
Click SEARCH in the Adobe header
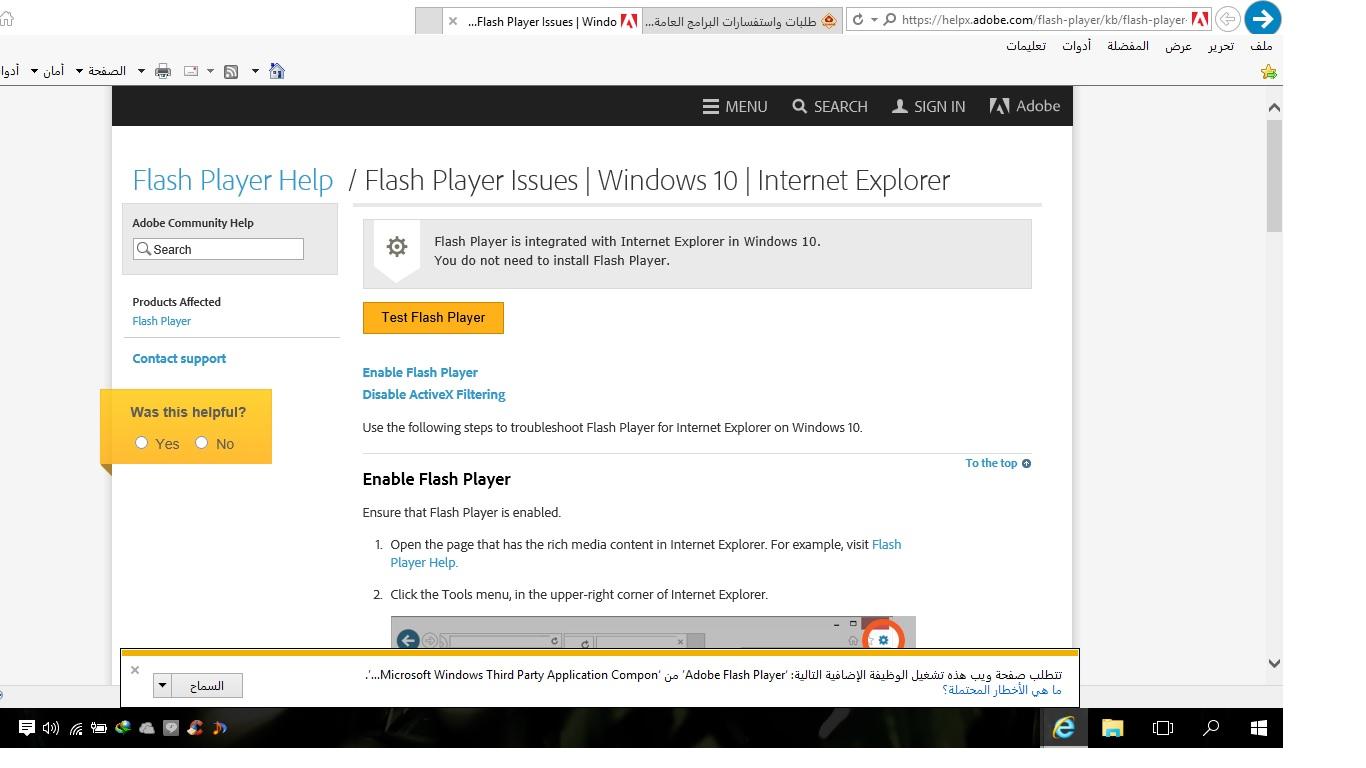[x=830, y=106]
